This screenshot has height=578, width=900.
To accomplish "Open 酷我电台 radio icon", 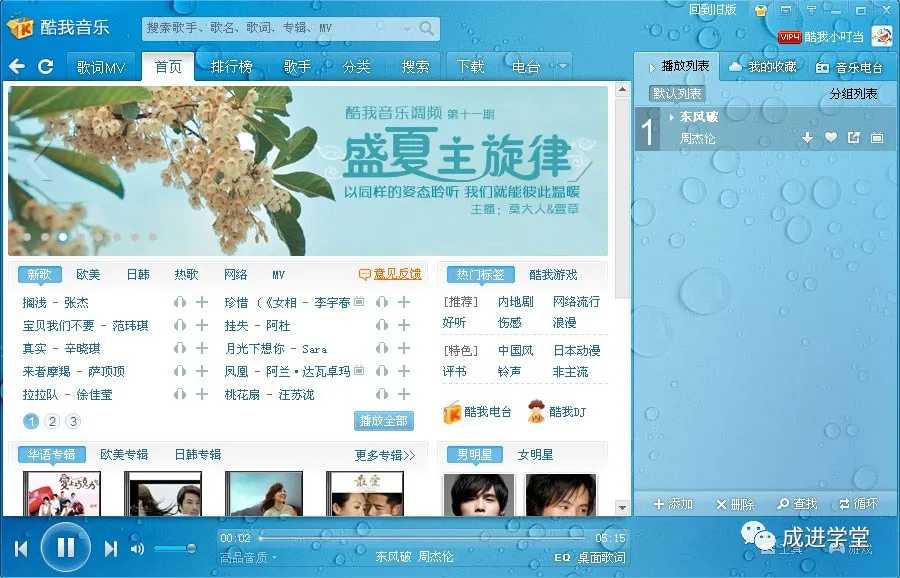I will [452, 412].
